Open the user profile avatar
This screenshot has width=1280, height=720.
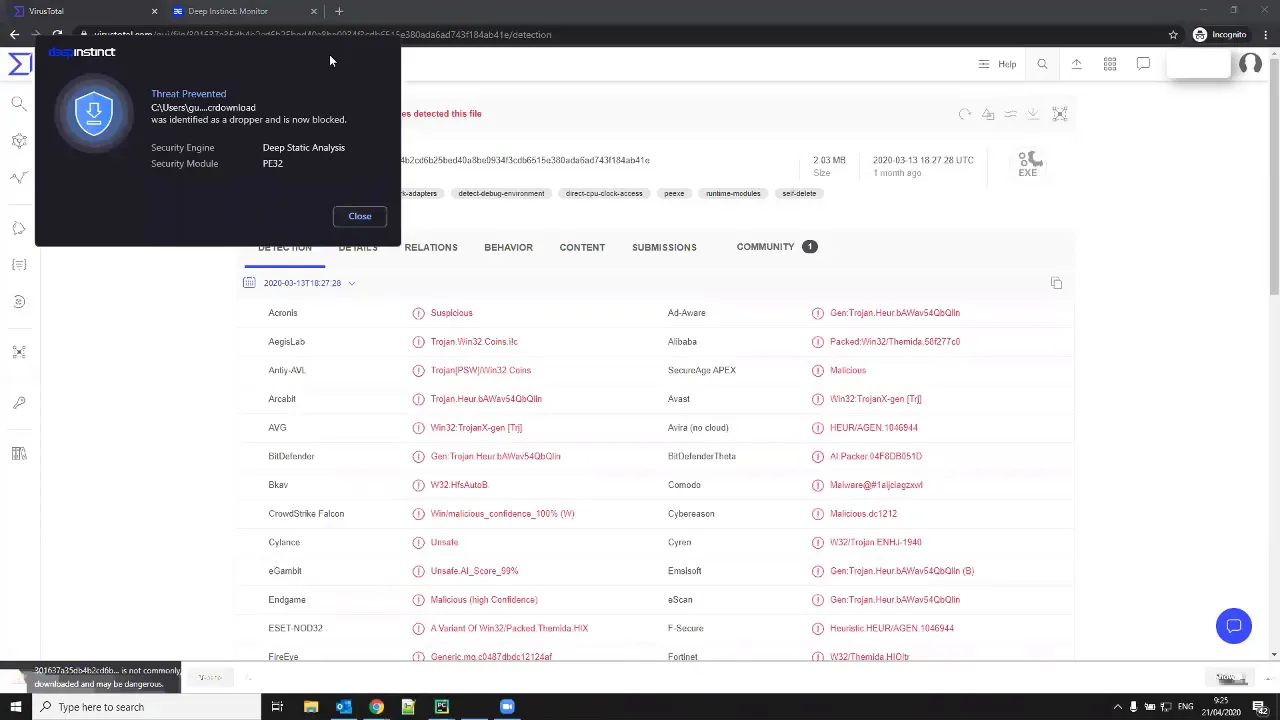1249,64
